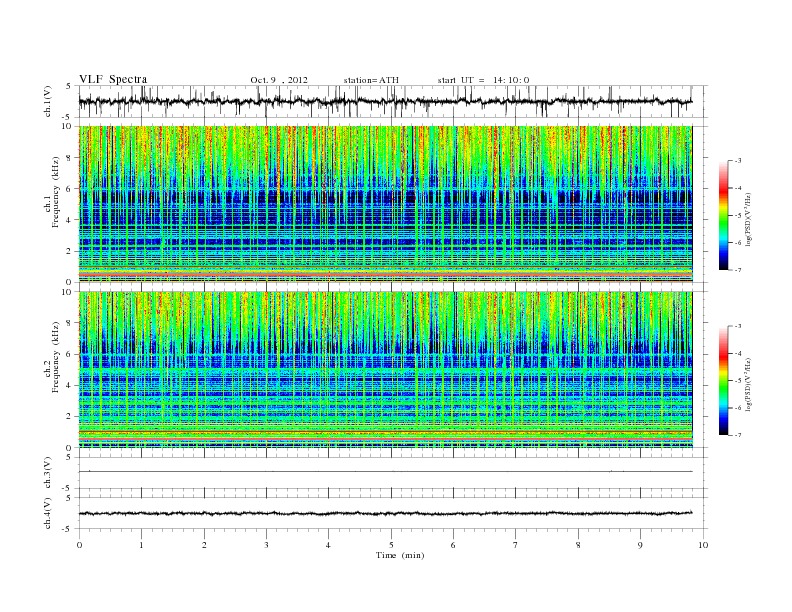This screenshot has height=612, width=792.
Task: Click the '5' upper tick of ch.1(V) axis
Action: point(69,86)
